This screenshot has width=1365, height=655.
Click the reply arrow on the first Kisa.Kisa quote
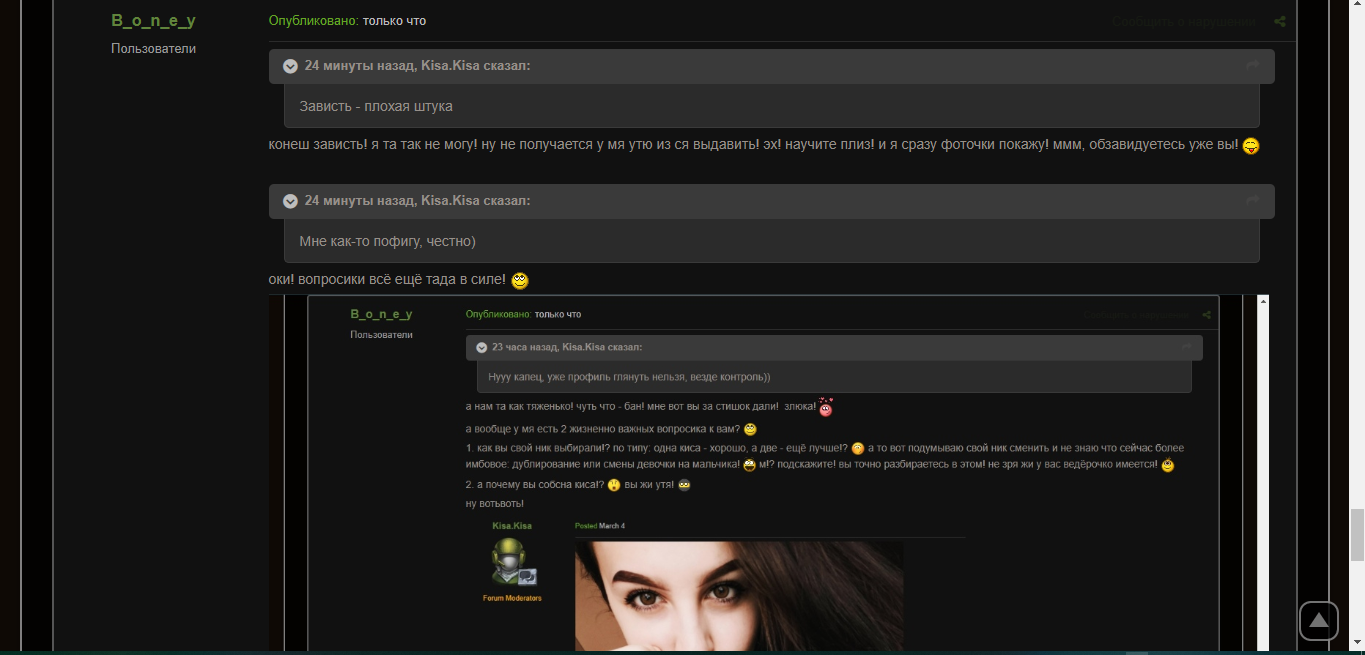(x=1251, y=66)
